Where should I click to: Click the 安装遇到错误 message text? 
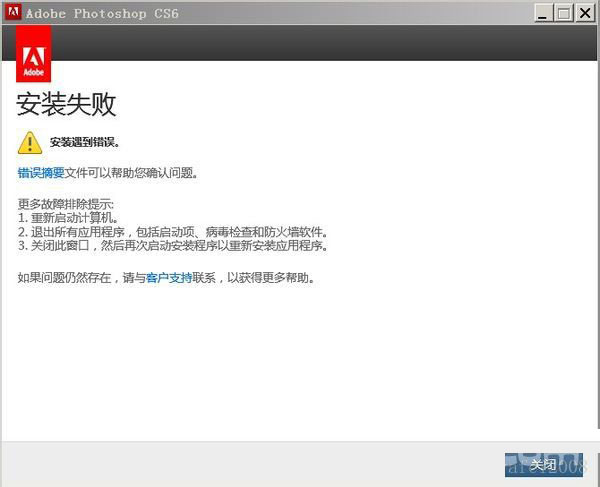point(85,142)
